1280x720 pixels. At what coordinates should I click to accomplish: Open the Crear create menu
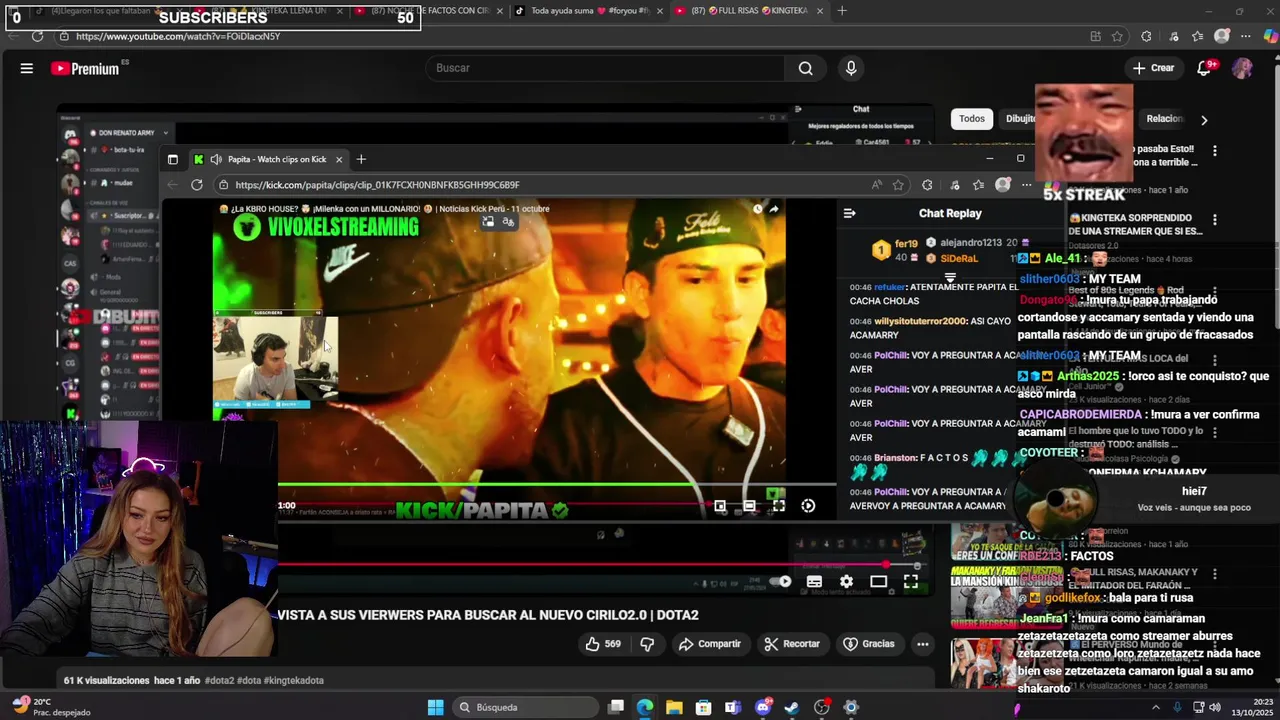[x=1153, y=68]
